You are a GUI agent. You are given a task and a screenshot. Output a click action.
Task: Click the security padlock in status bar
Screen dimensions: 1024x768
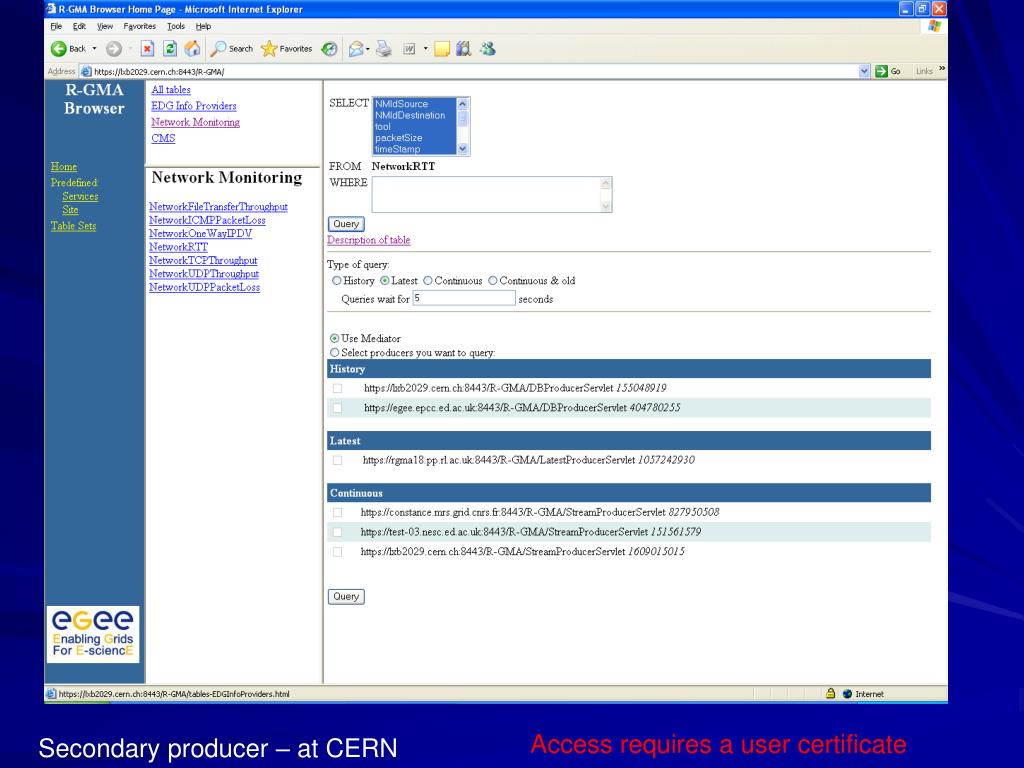tap(831, 694)
